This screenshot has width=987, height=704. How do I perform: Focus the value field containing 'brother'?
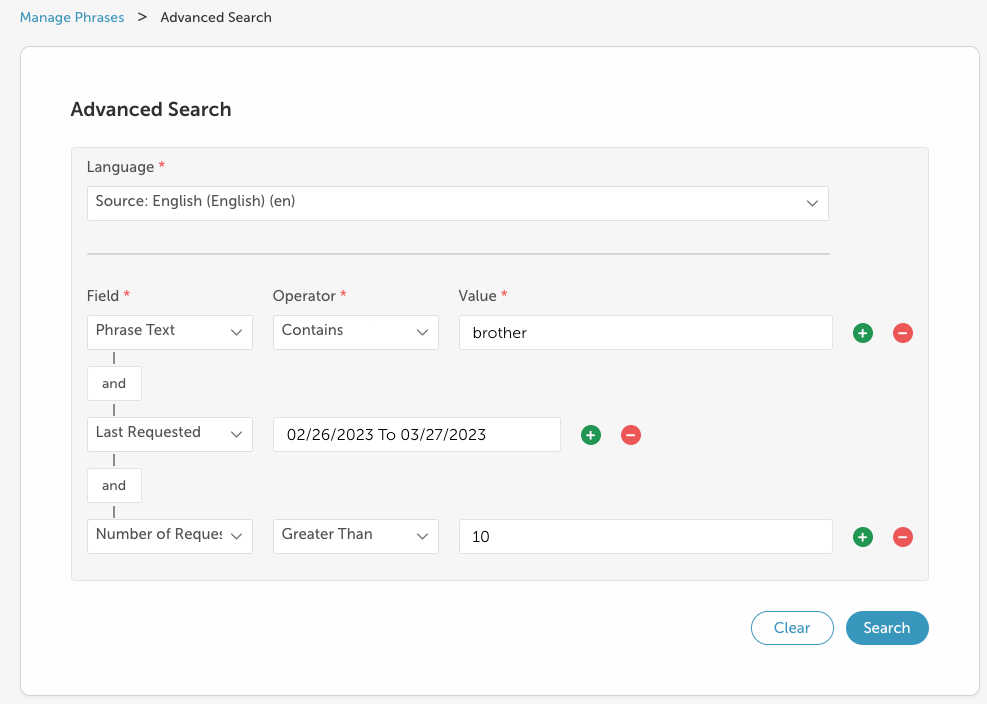[x=646, y=332]
